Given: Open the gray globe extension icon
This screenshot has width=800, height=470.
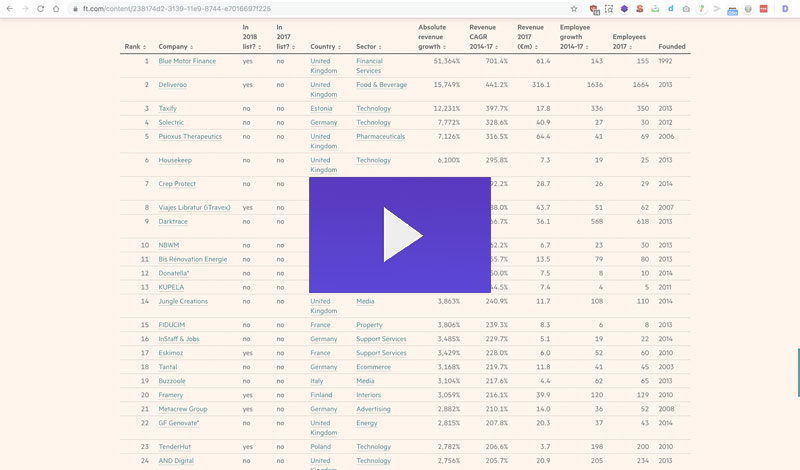Looking at the screenshot, I should [748, 9].
